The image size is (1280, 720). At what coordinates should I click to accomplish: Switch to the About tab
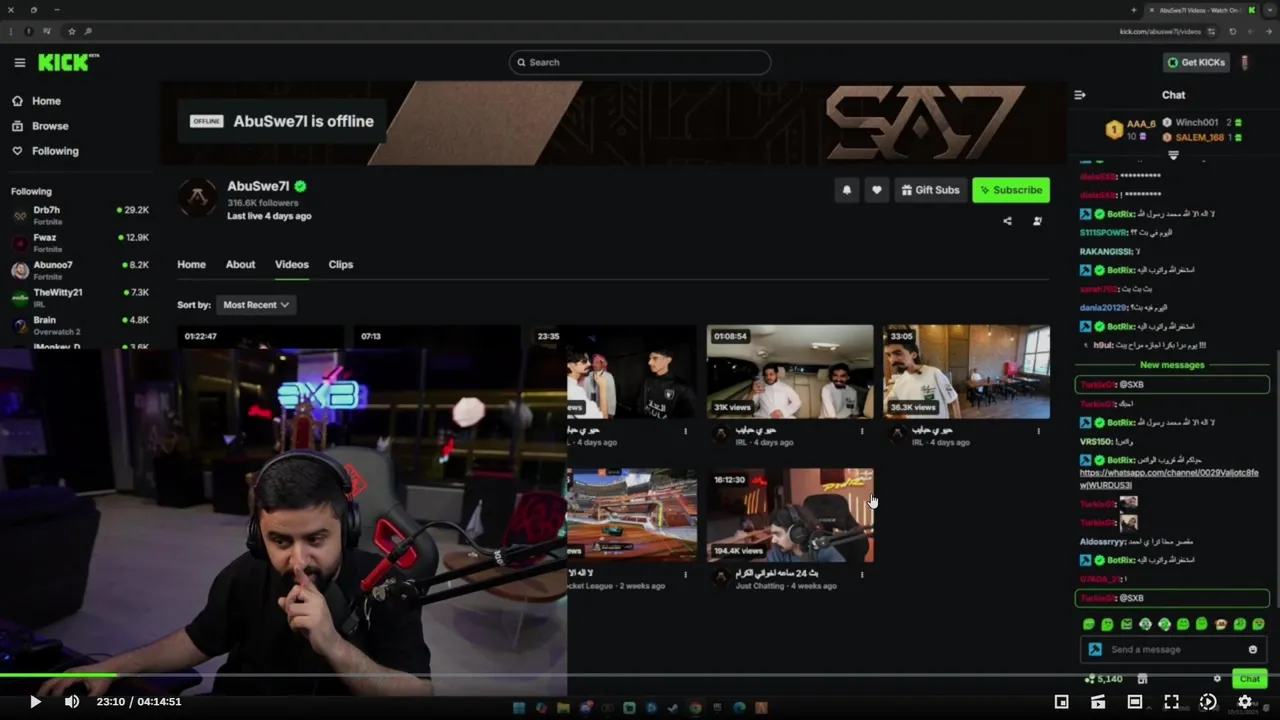point(240,265)
